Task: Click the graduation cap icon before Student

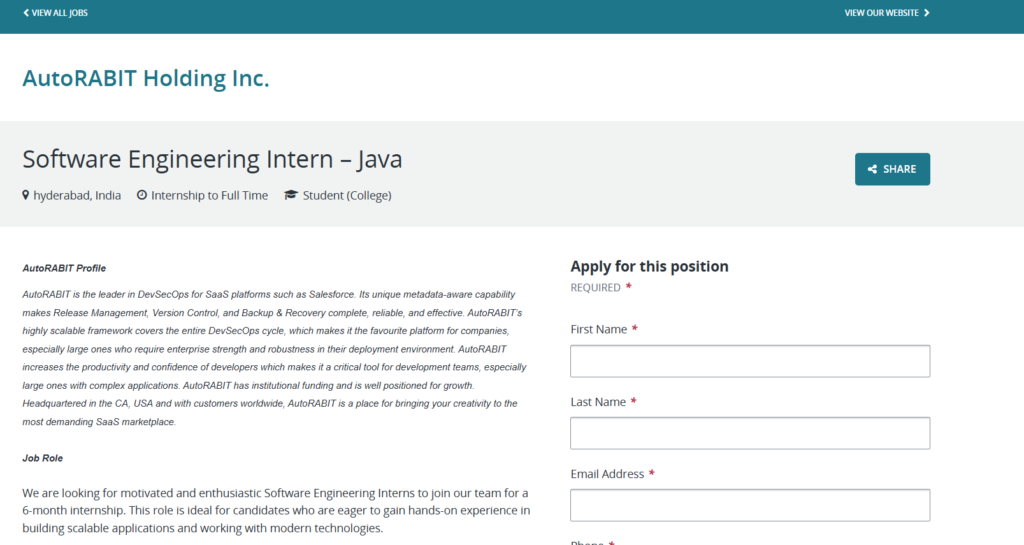Action: coord(291,196)
